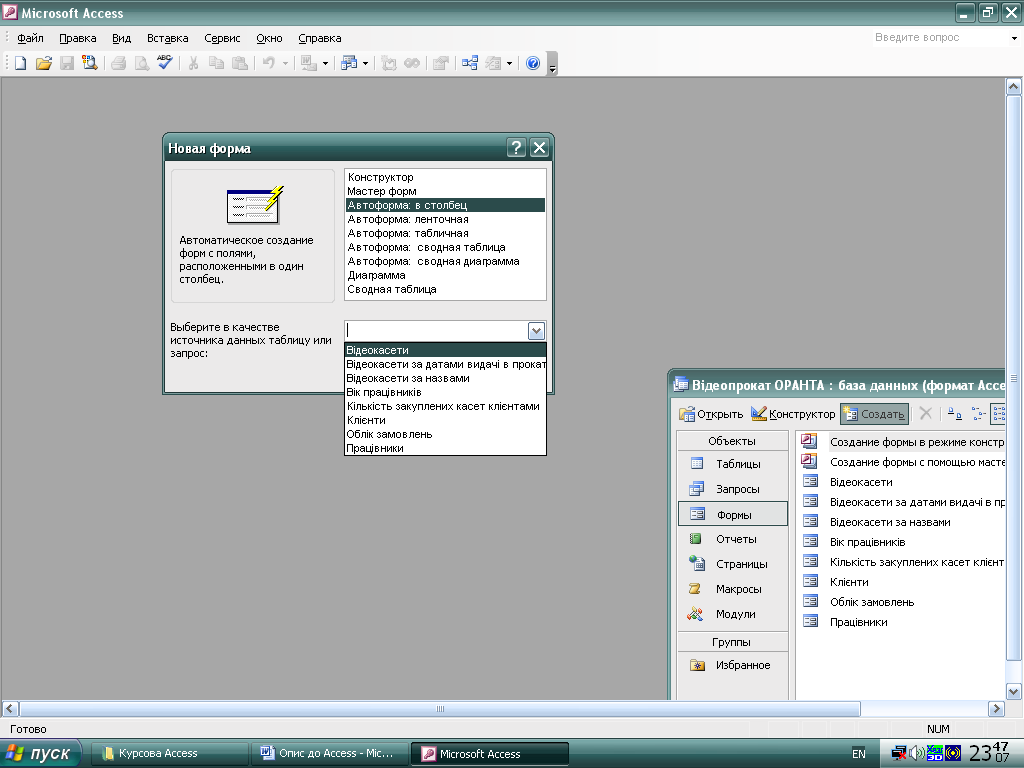The image size is (1024, 768).
Task: Click the Undo arrow toolbar icon
Action: click(x=268, y=63)
